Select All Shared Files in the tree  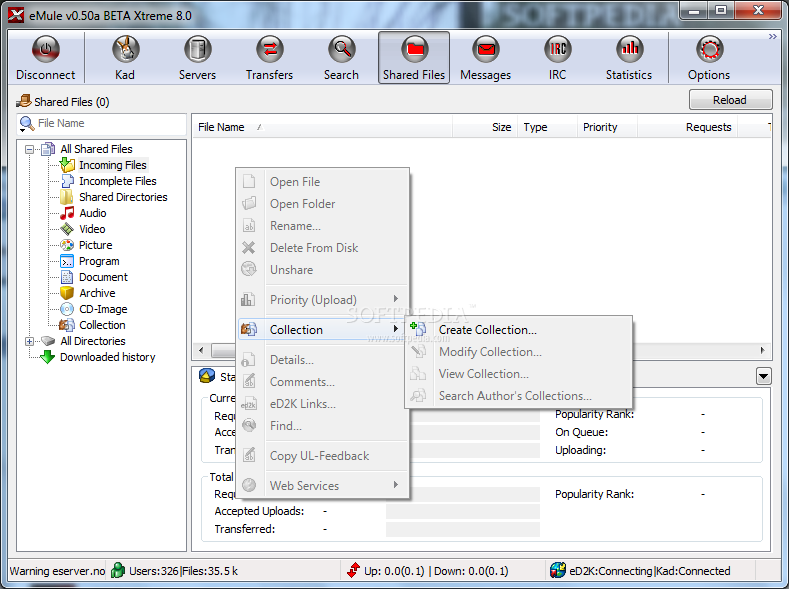point(96,149)
